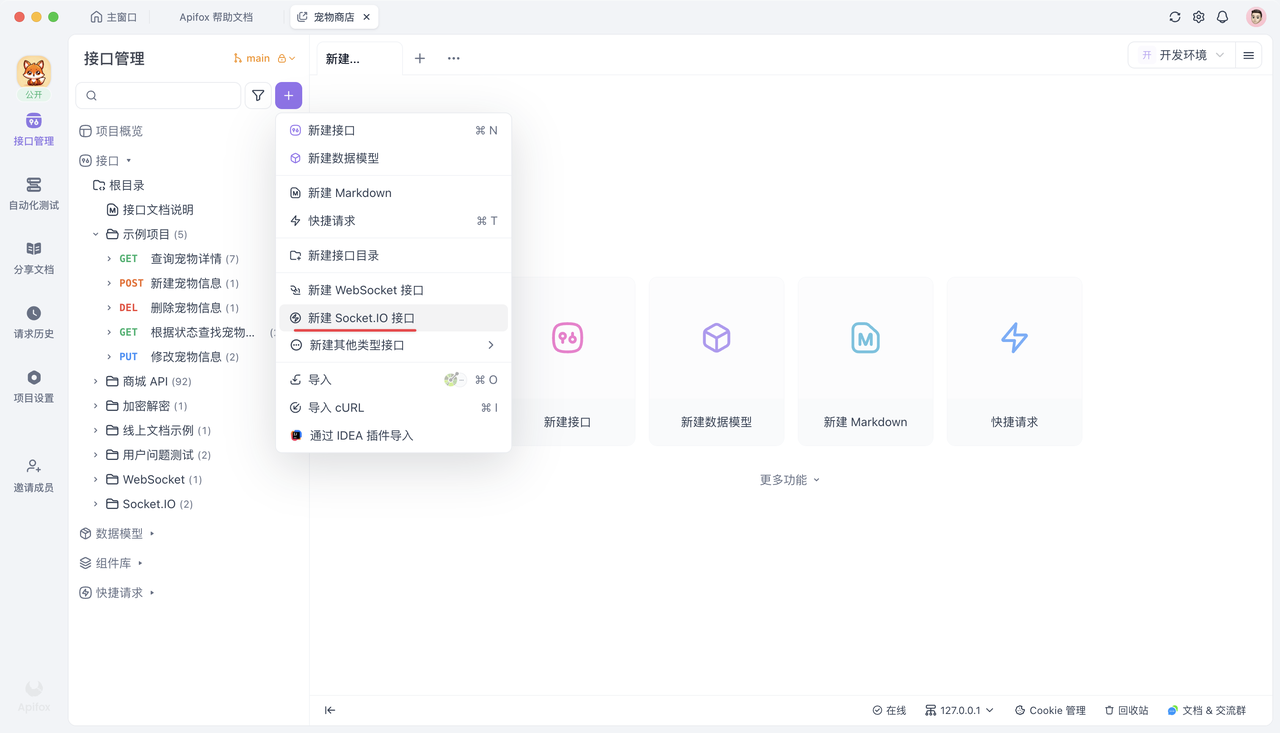Open the notifications bell icon

pyautogui.click(x=1222, y=16)
